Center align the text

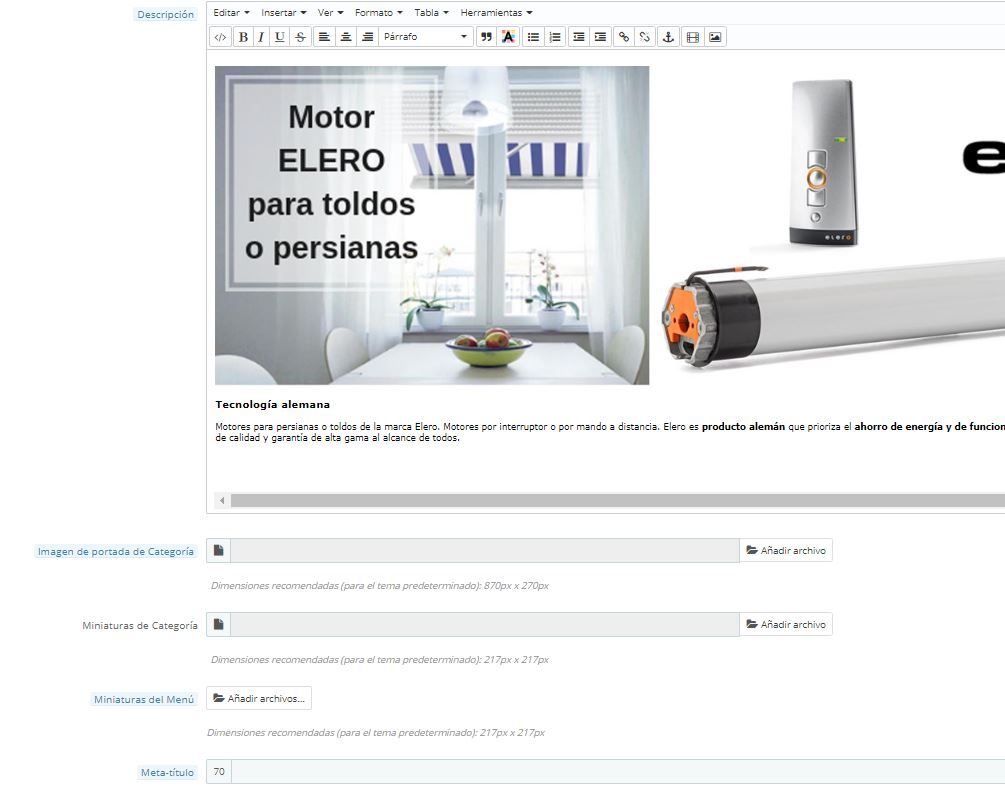coord(345,37)
